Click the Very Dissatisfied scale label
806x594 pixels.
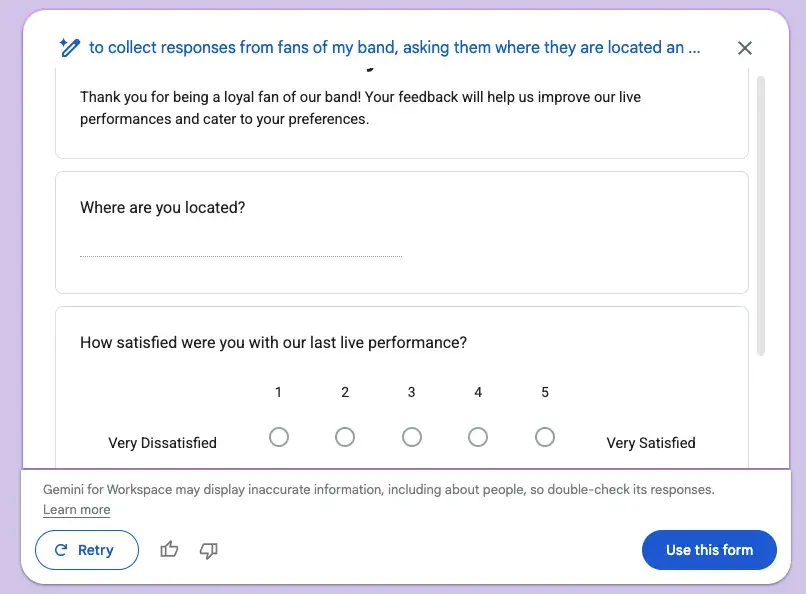coord(163,442)
